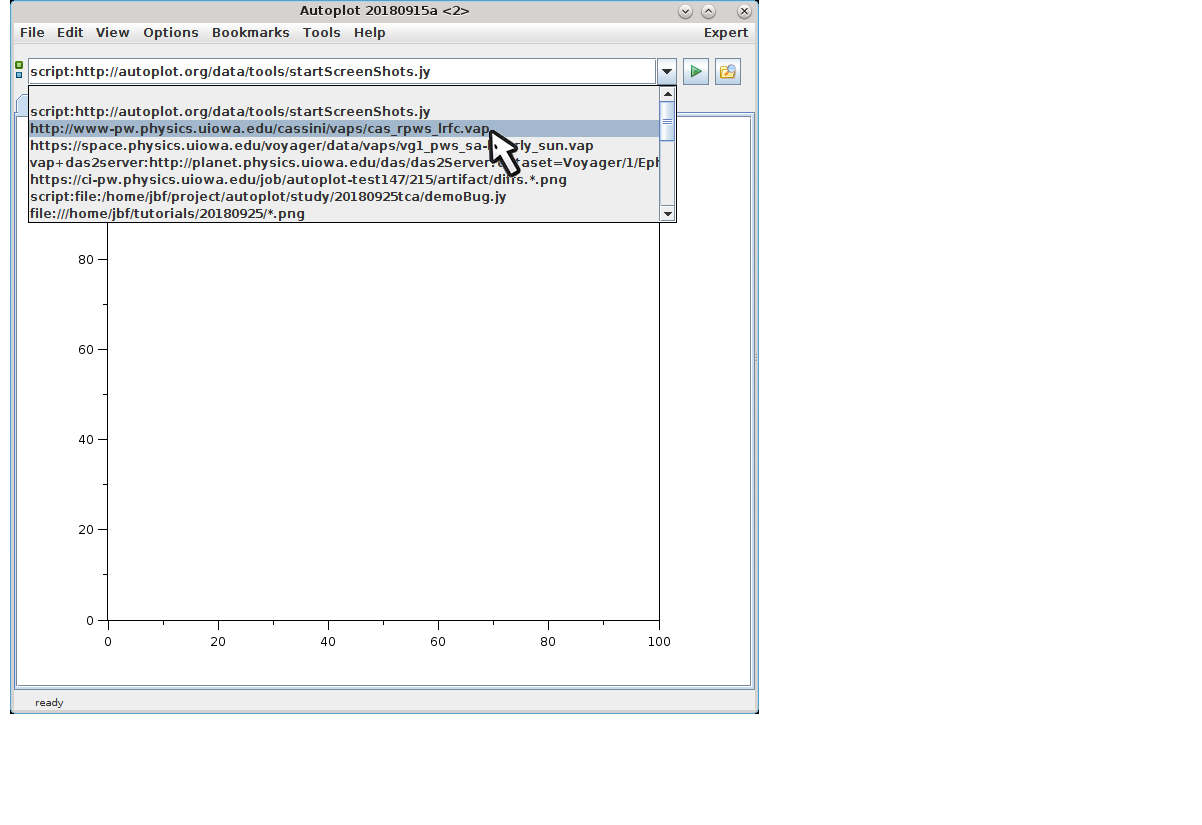
Task: Open the Edit menu
Action: tap(70, 33)
